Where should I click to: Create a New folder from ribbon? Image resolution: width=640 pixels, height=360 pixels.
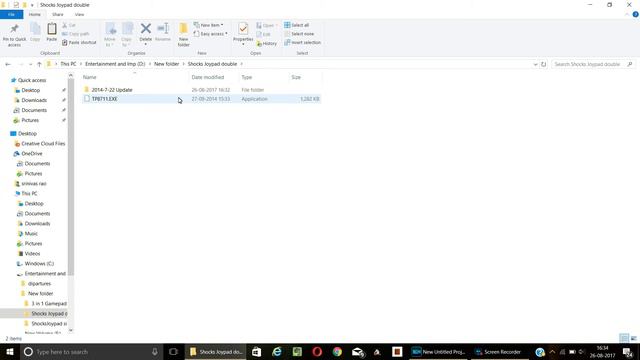tap(184, 34)
